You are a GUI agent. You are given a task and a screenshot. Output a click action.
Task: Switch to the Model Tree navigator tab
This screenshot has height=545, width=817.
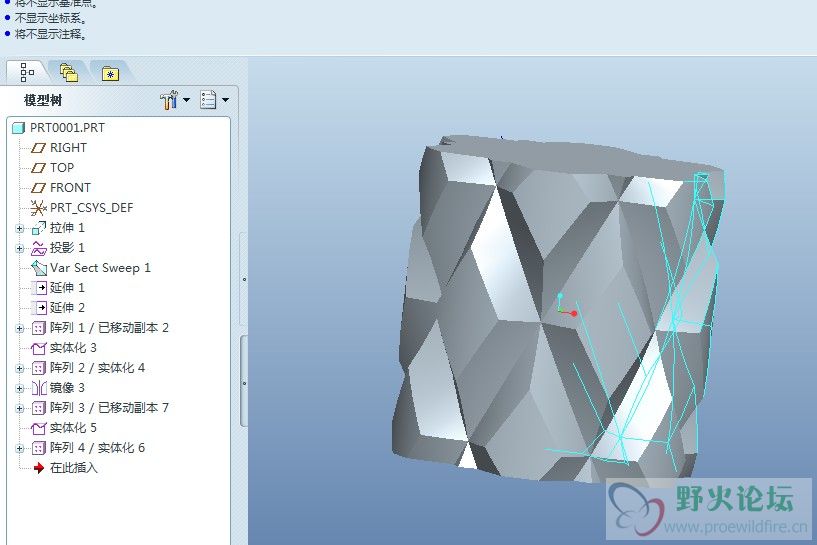click(27, 72)
